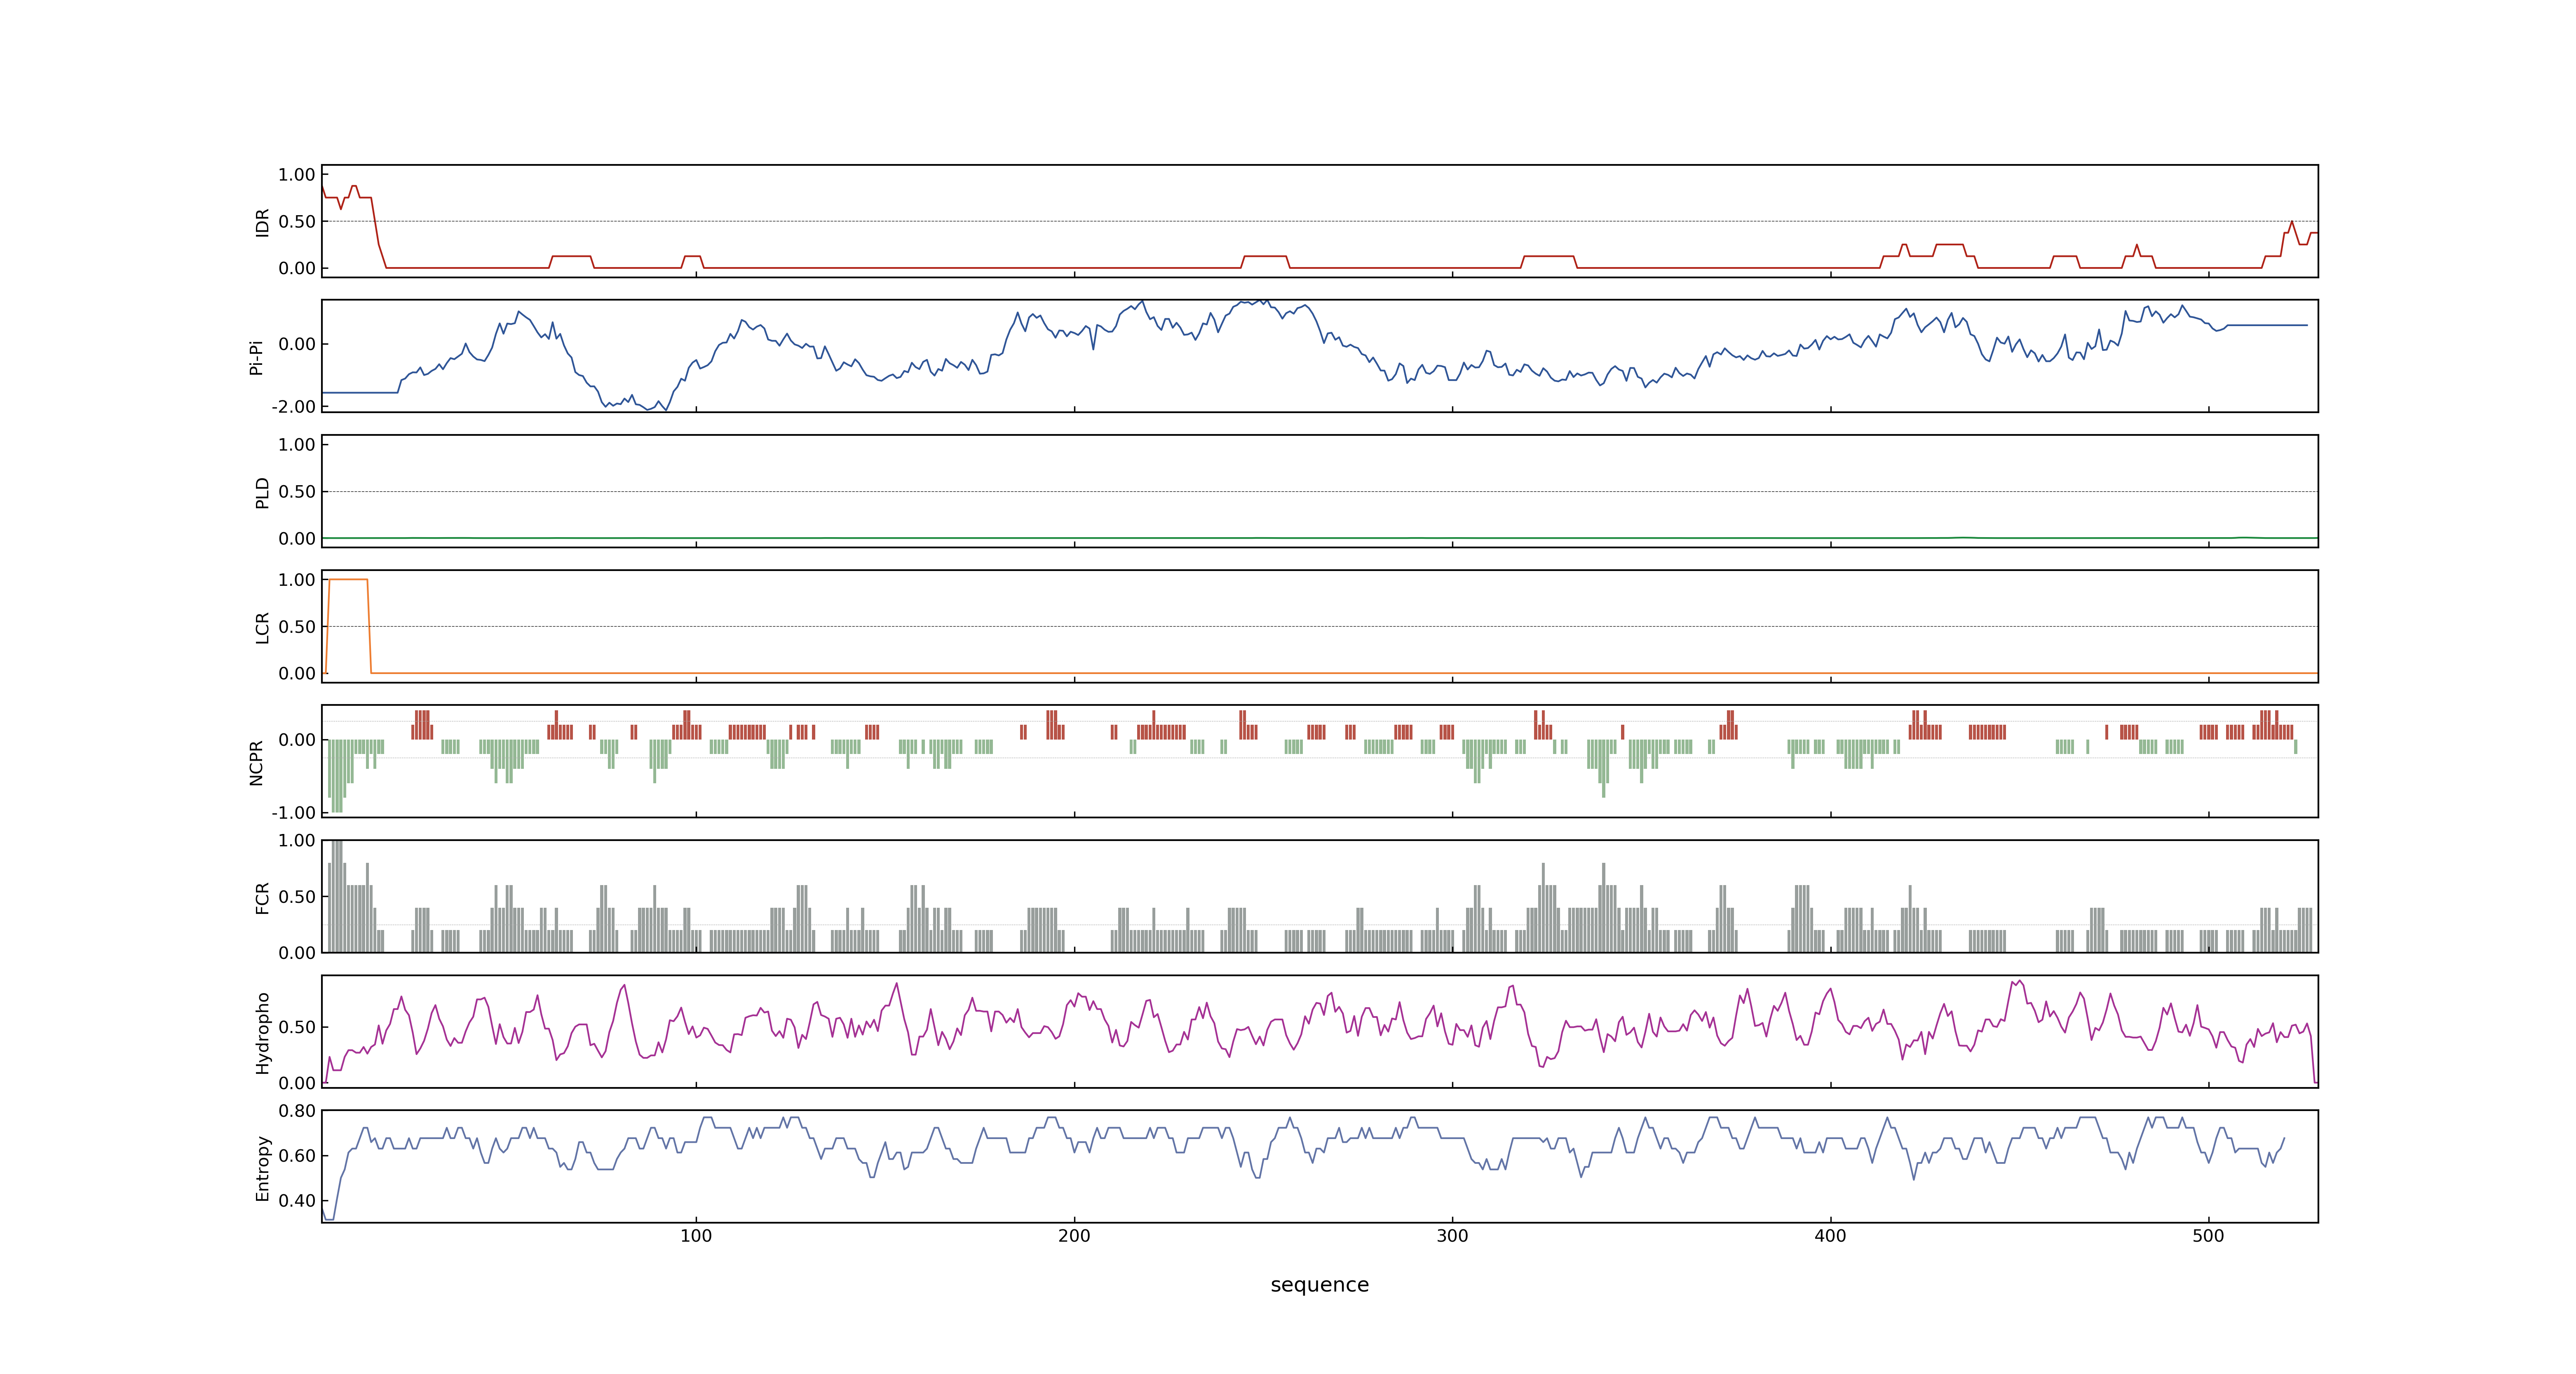Click the x-axis tick label 400
Image resolution: width=2576 pixels, height=1374 pixels.
pyautogui.click(x=1830, y=1236)
